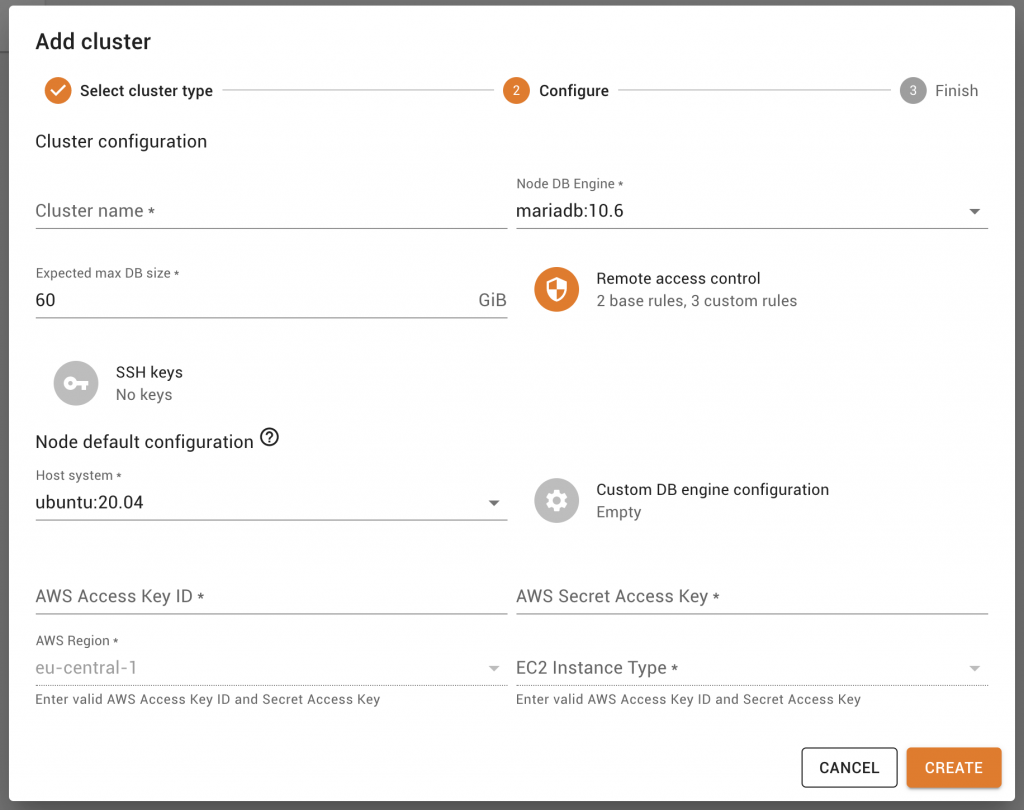Screen dimensions: 1024x810
Task: Focus the Cluster name field
Action: click(x=271, y=211)
